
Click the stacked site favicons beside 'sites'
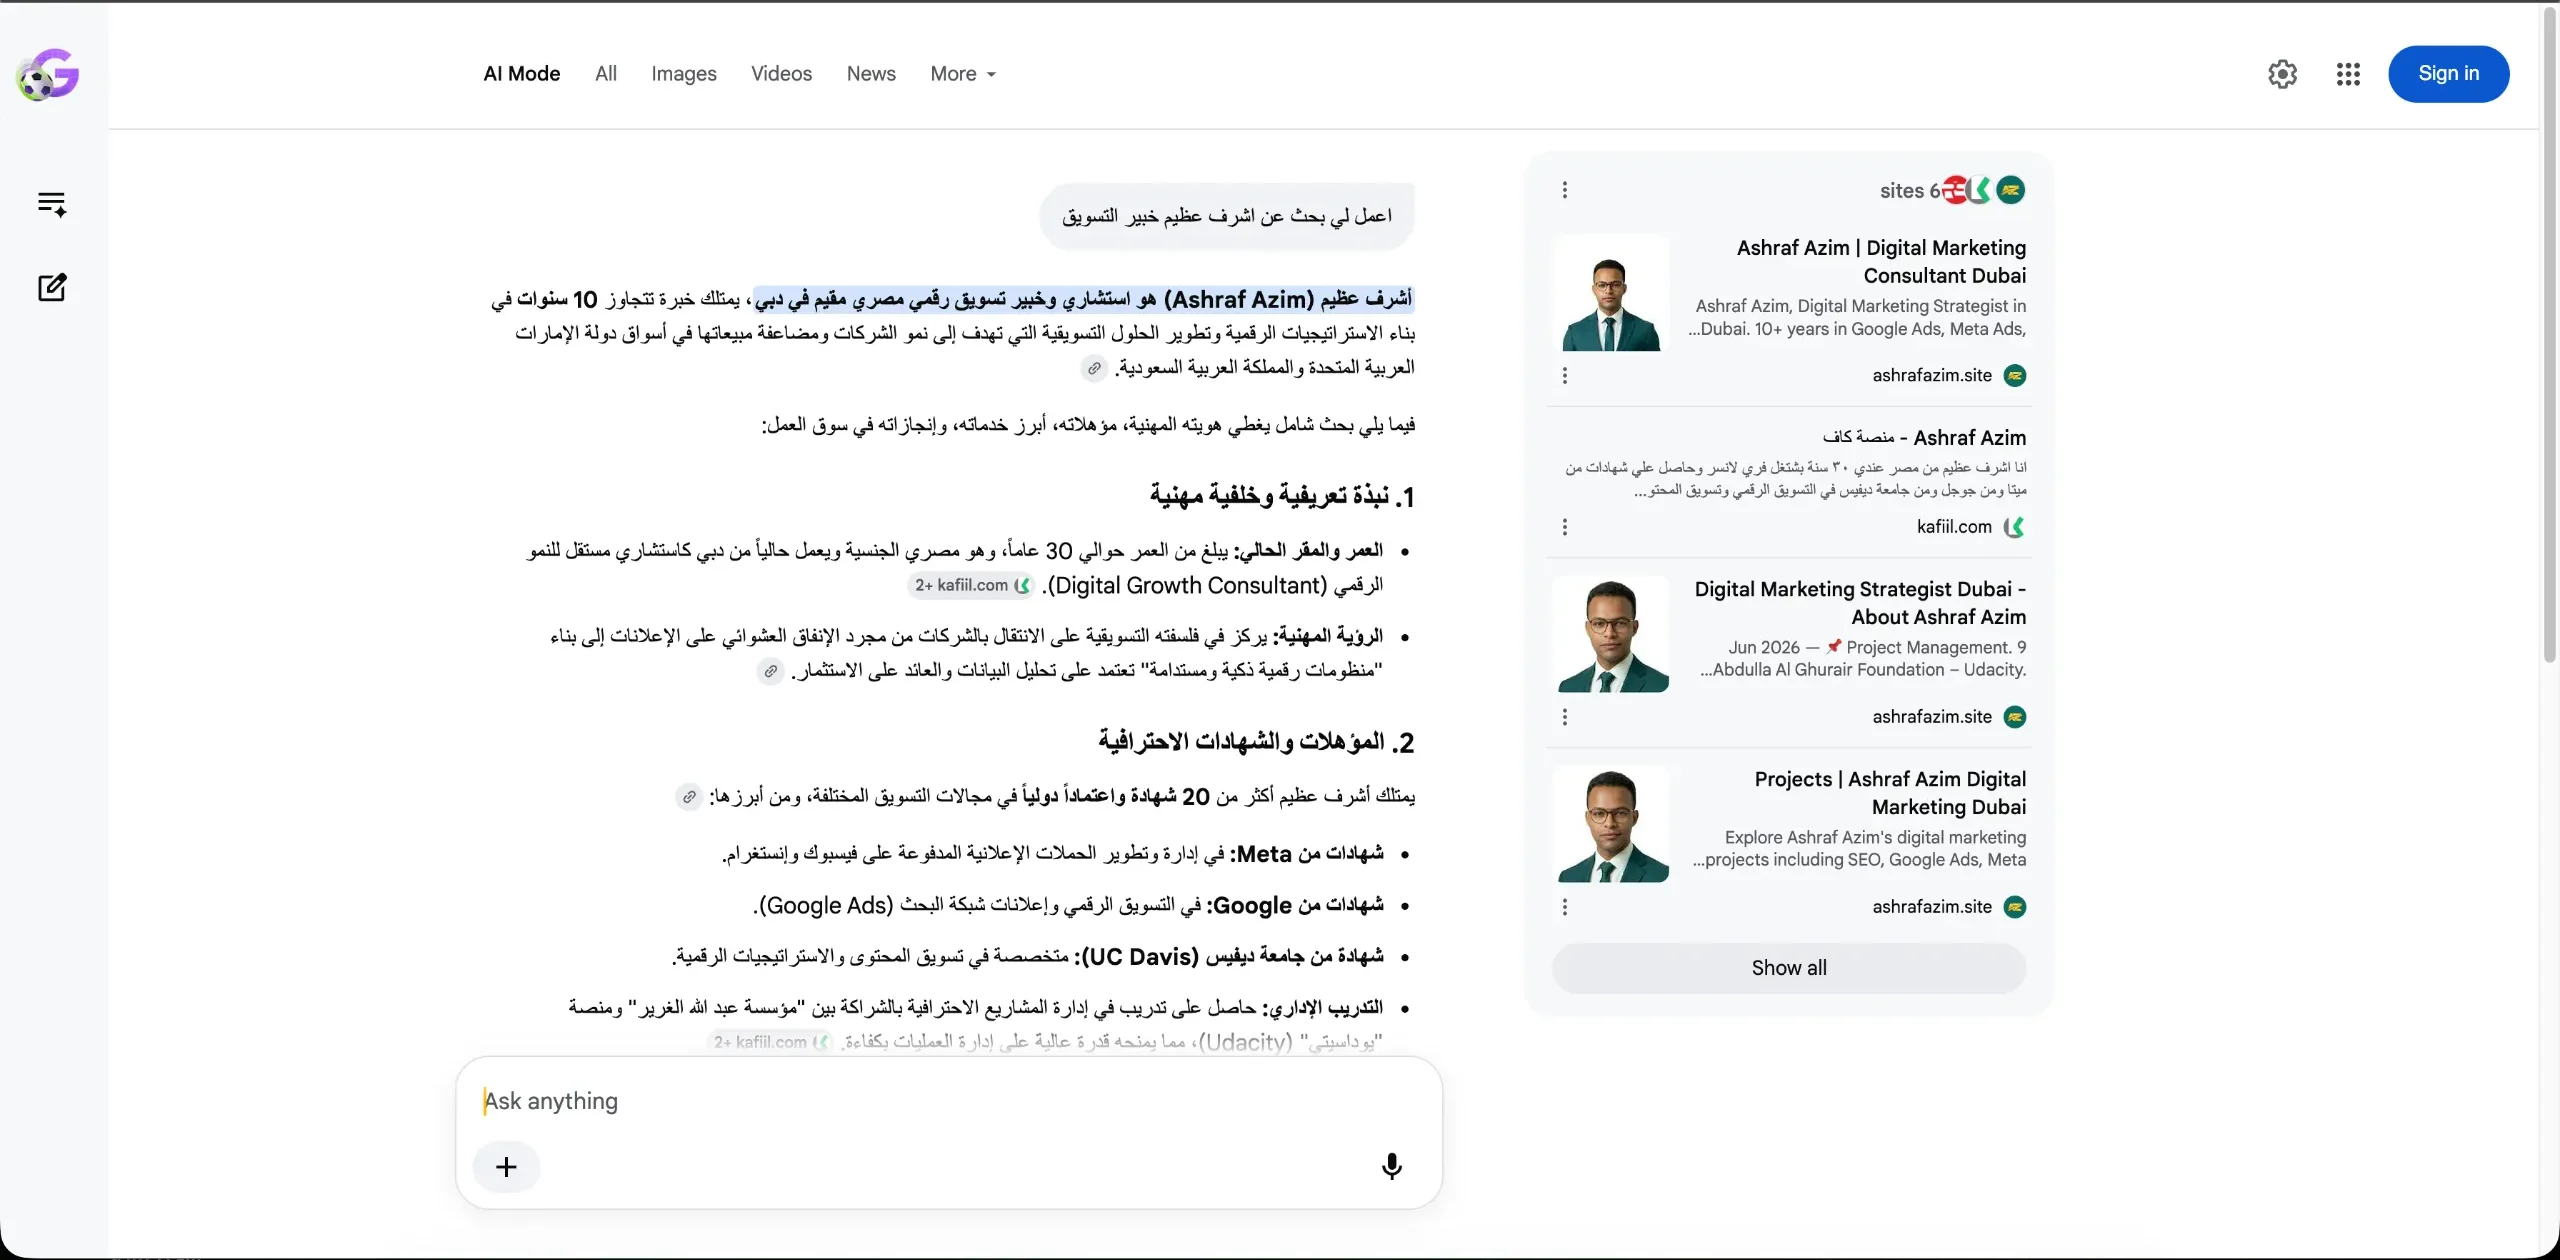[x=1984, y=190]
